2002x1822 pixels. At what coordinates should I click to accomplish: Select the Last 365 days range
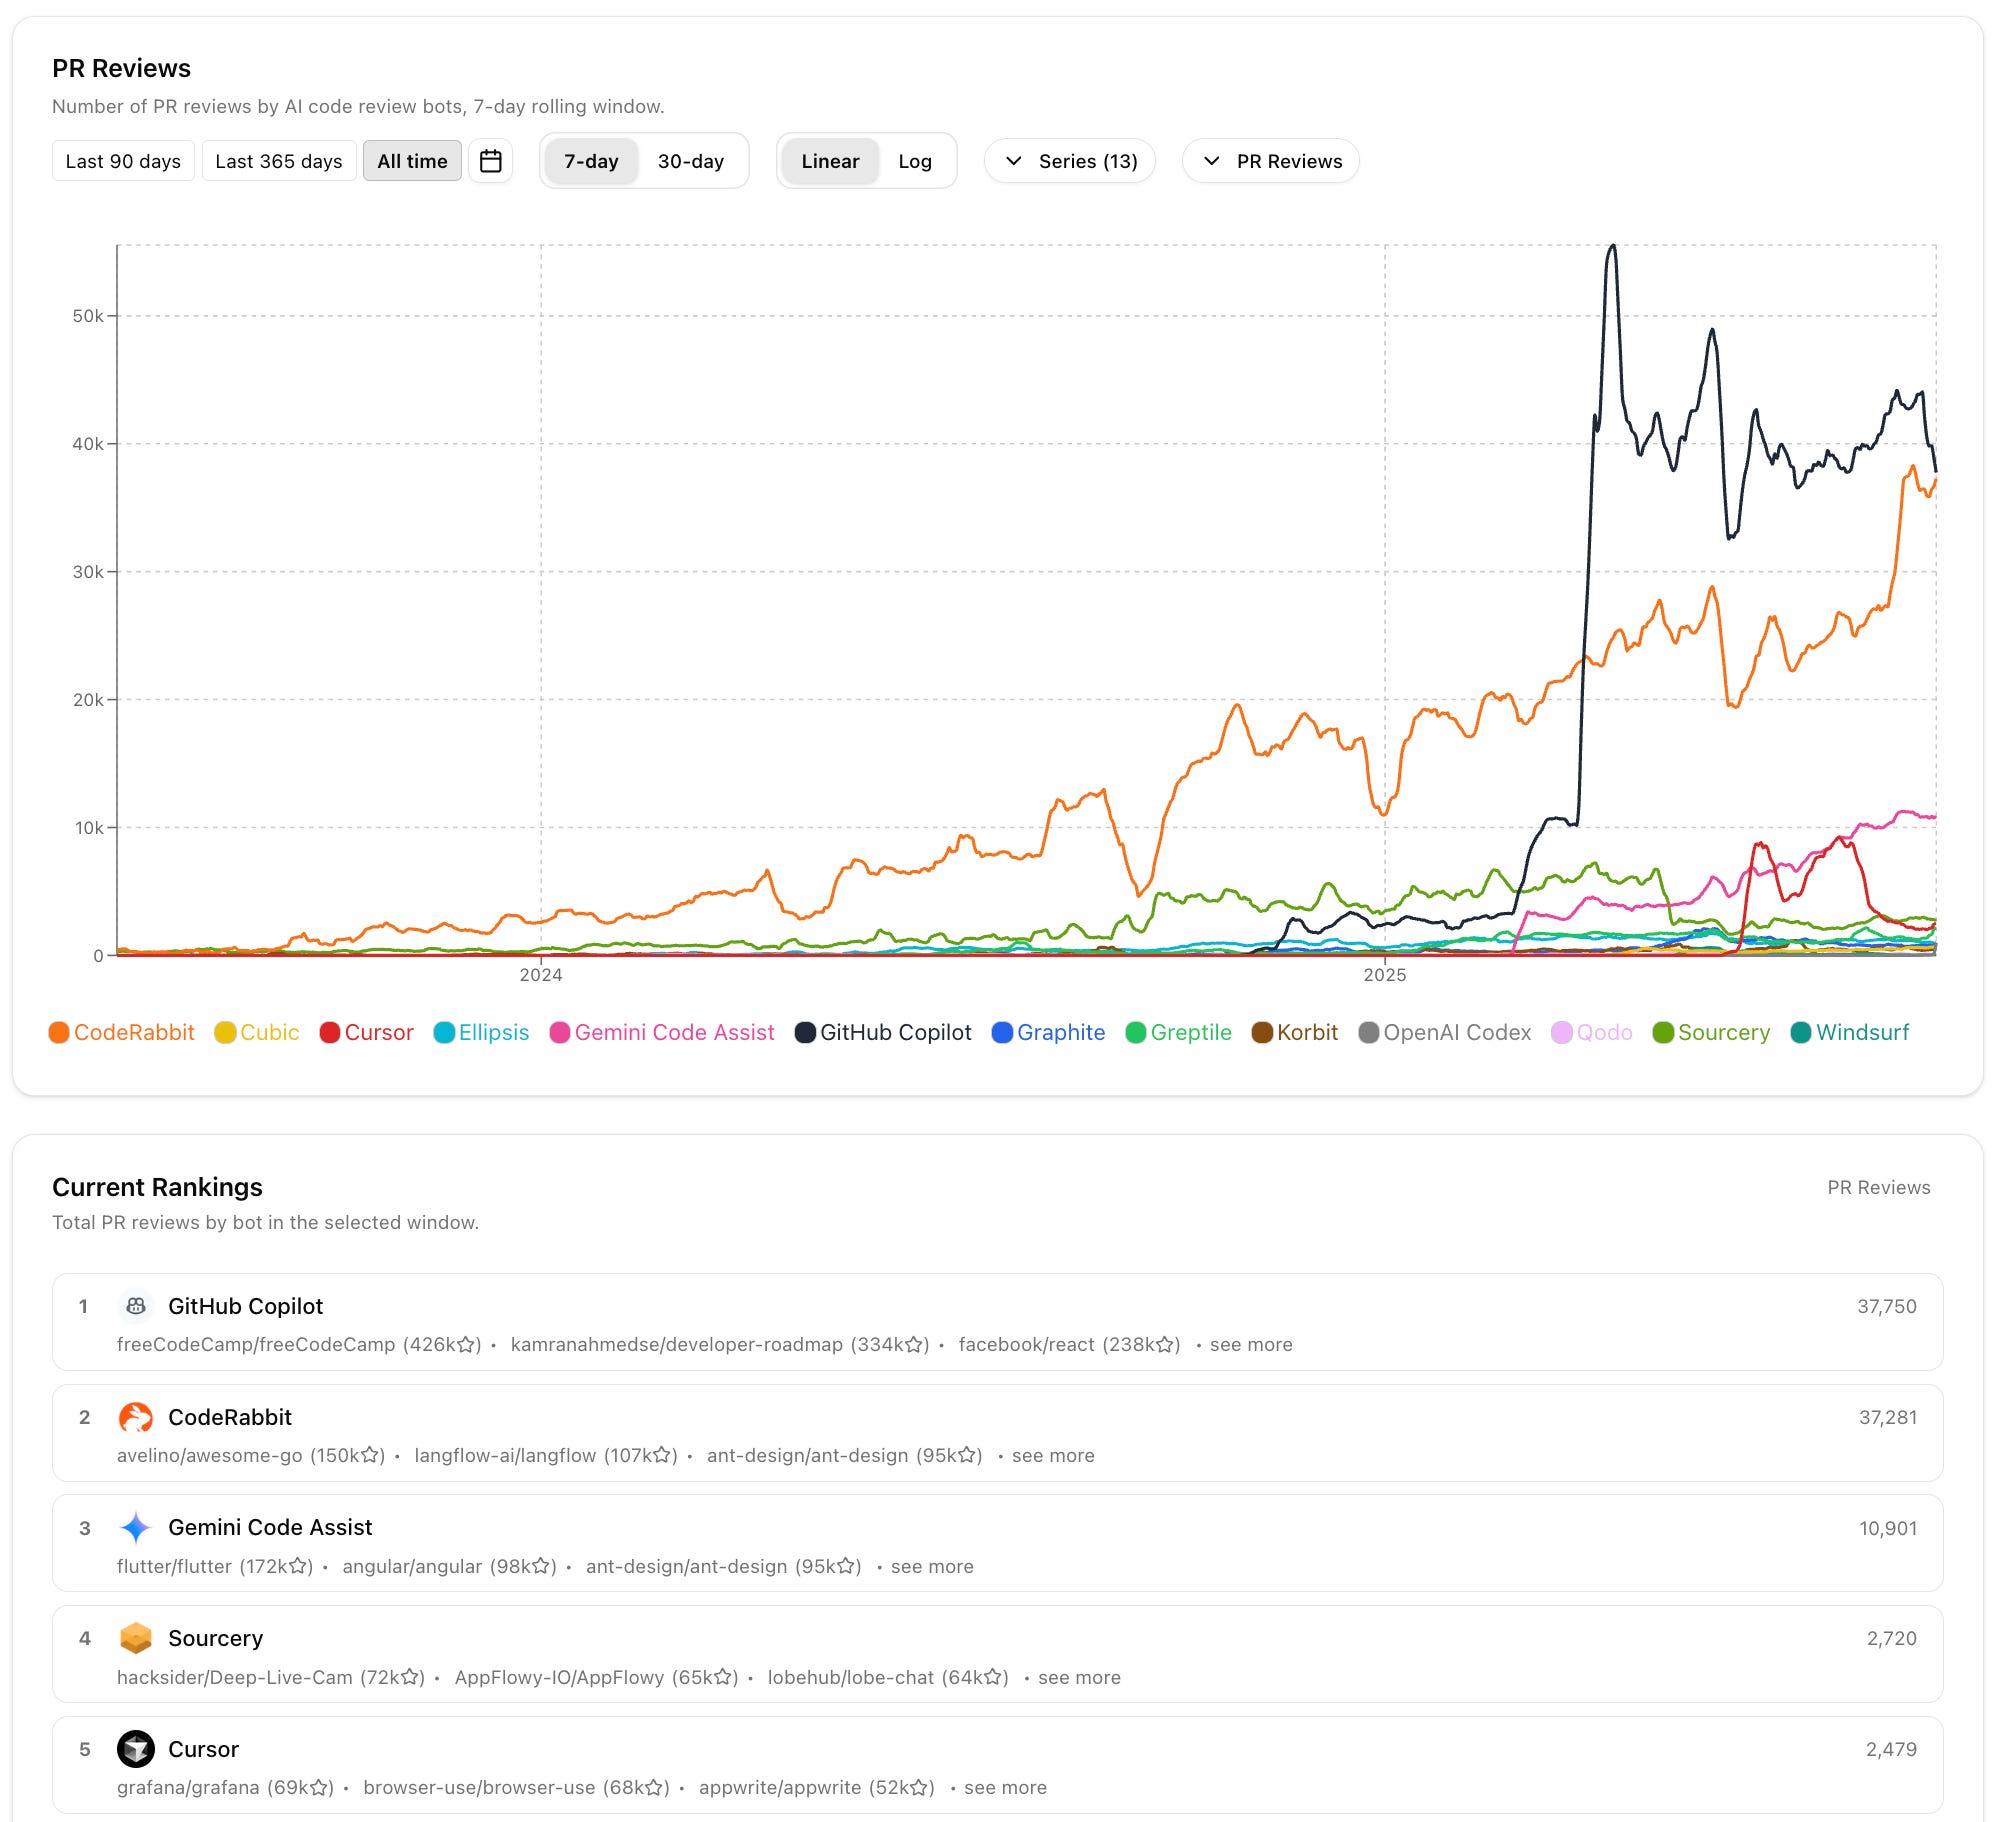click(278, 161)
